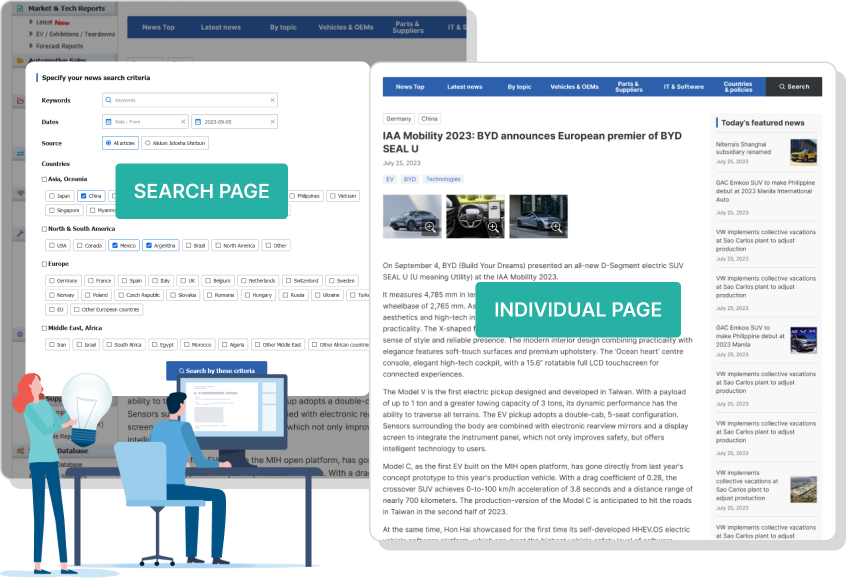Click the green Market & Tech Reports document icon
The height and width of the screenshot is (578, 846).
tap(20, 9)
